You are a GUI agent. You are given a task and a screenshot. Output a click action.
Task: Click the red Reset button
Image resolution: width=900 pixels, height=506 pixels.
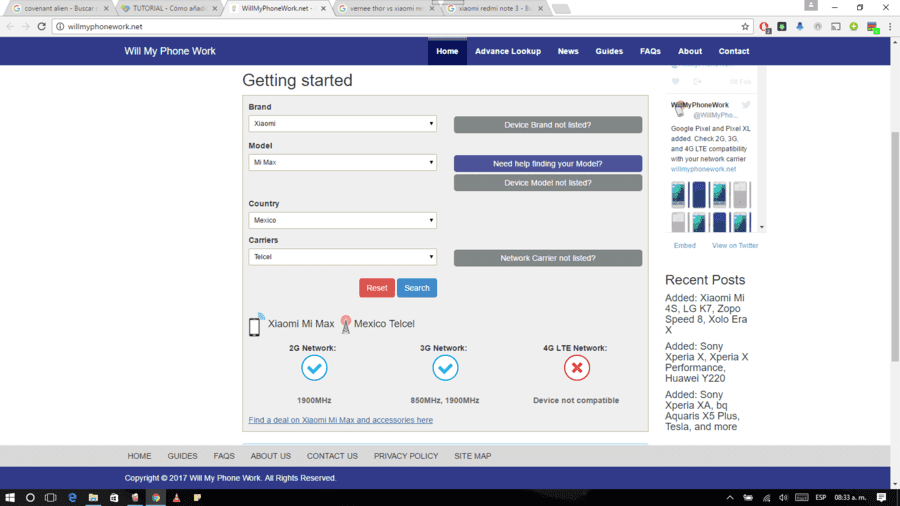click(x=377, y=288)
